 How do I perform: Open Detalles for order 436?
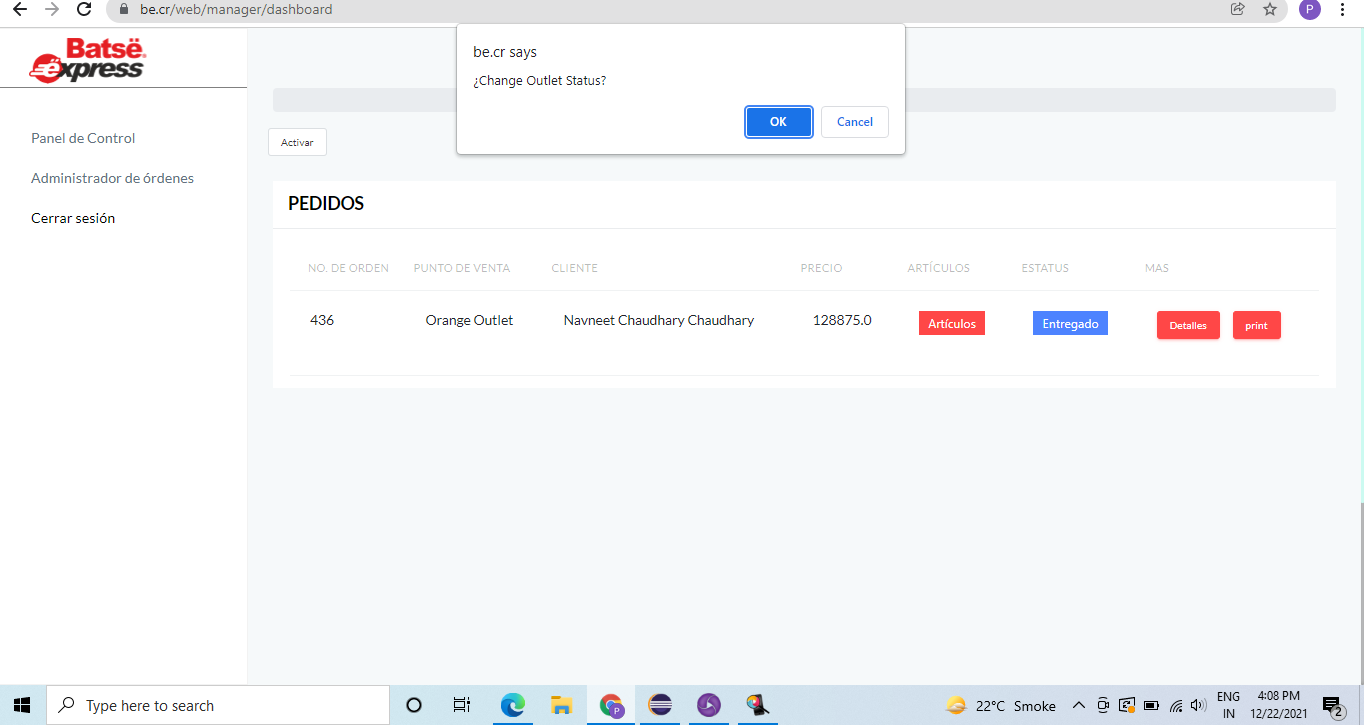pos(1187,325)
